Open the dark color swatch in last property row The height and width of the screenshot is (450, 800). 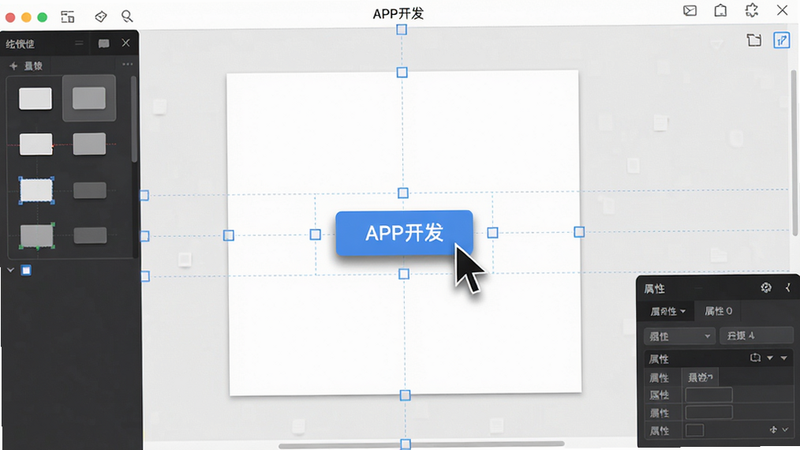tap(694, 430)
